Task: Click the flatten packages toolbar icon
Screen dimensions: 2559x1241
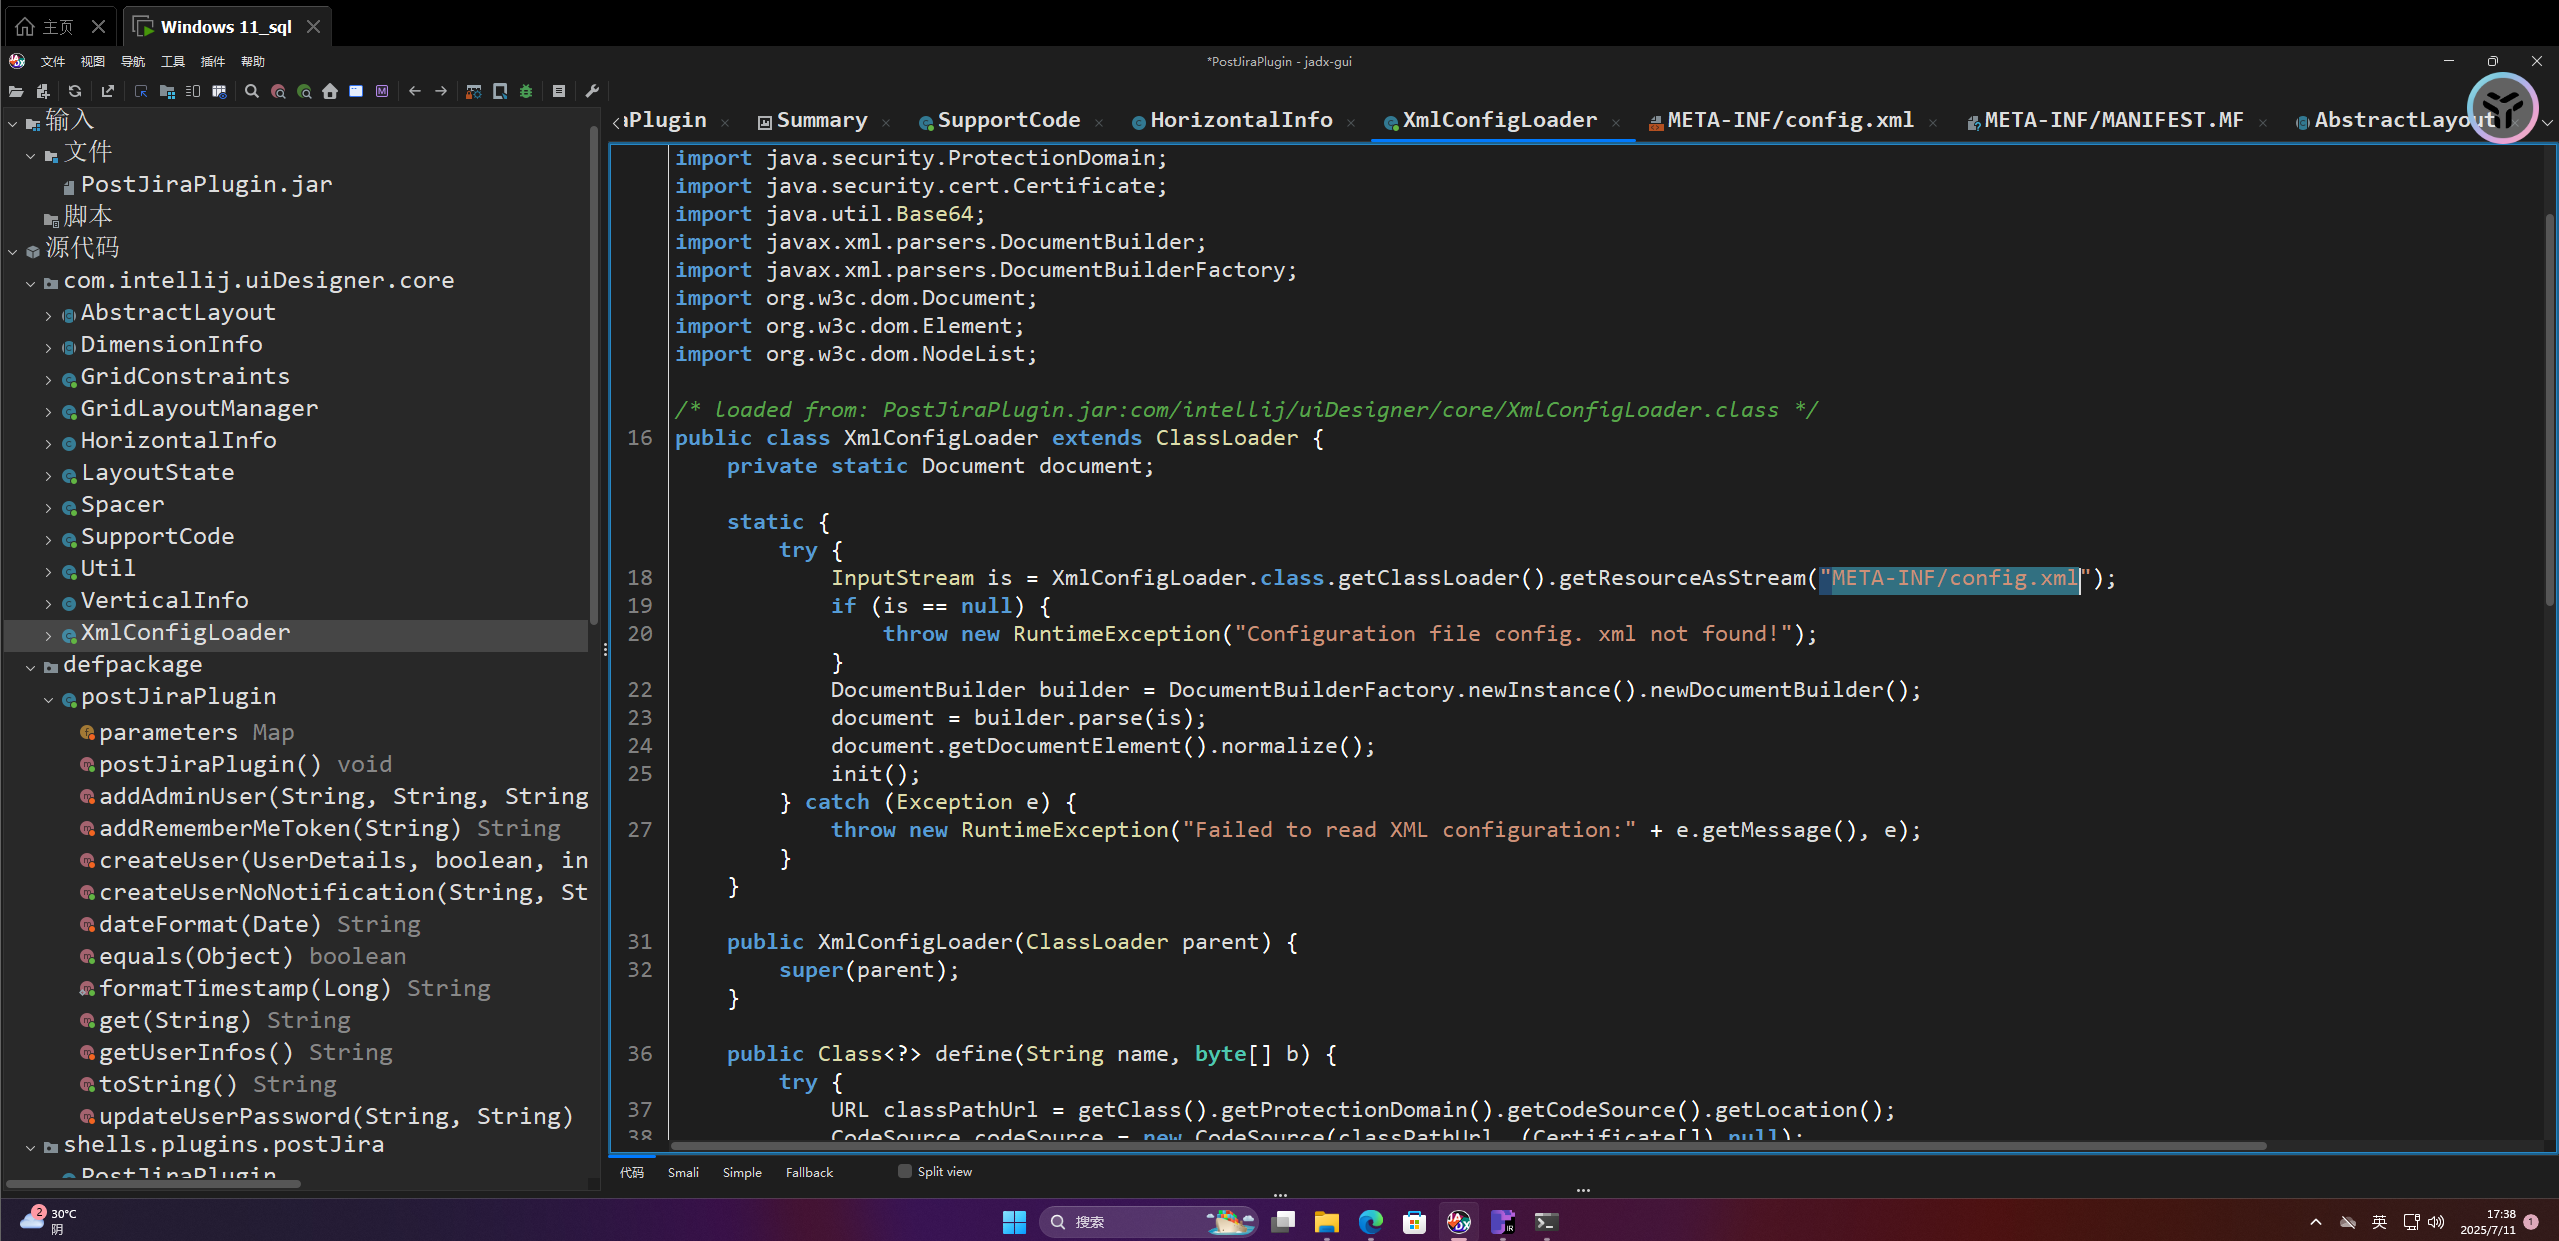Action: (x=167, y=91)
